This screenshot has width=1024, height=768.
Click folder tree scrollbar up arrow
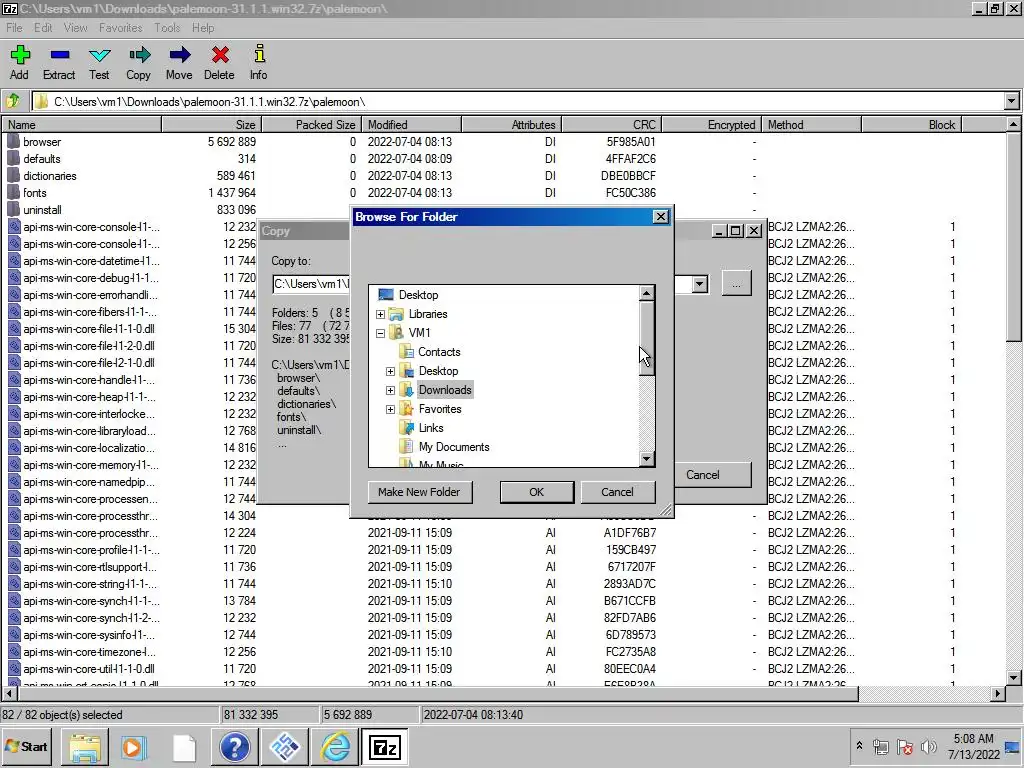point(646,293)
